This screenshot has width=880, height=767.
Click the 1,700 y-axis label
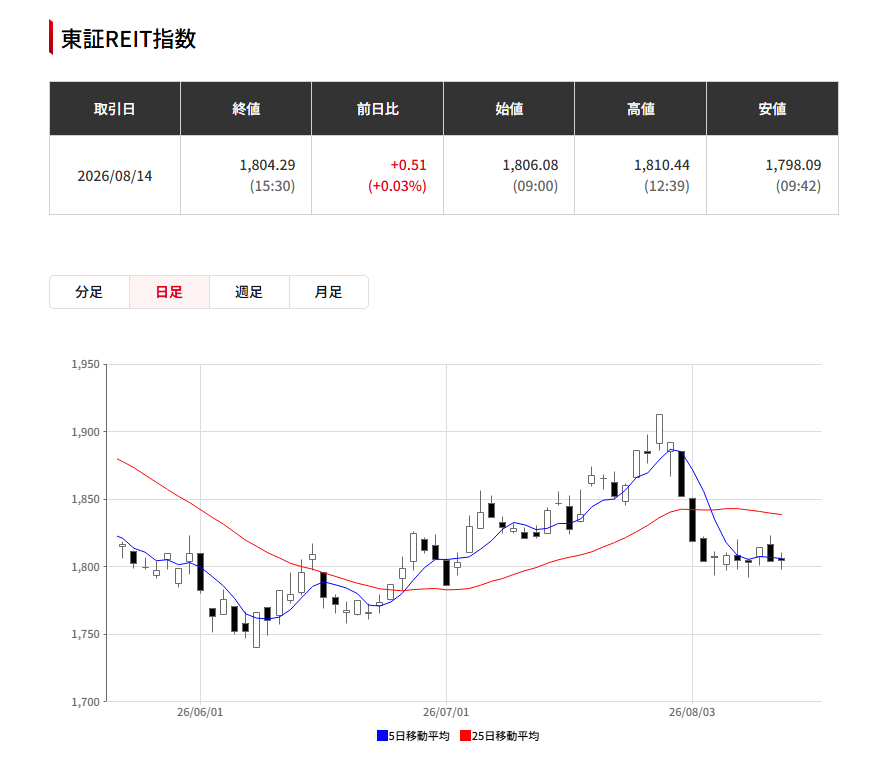[x=85, y=702]
